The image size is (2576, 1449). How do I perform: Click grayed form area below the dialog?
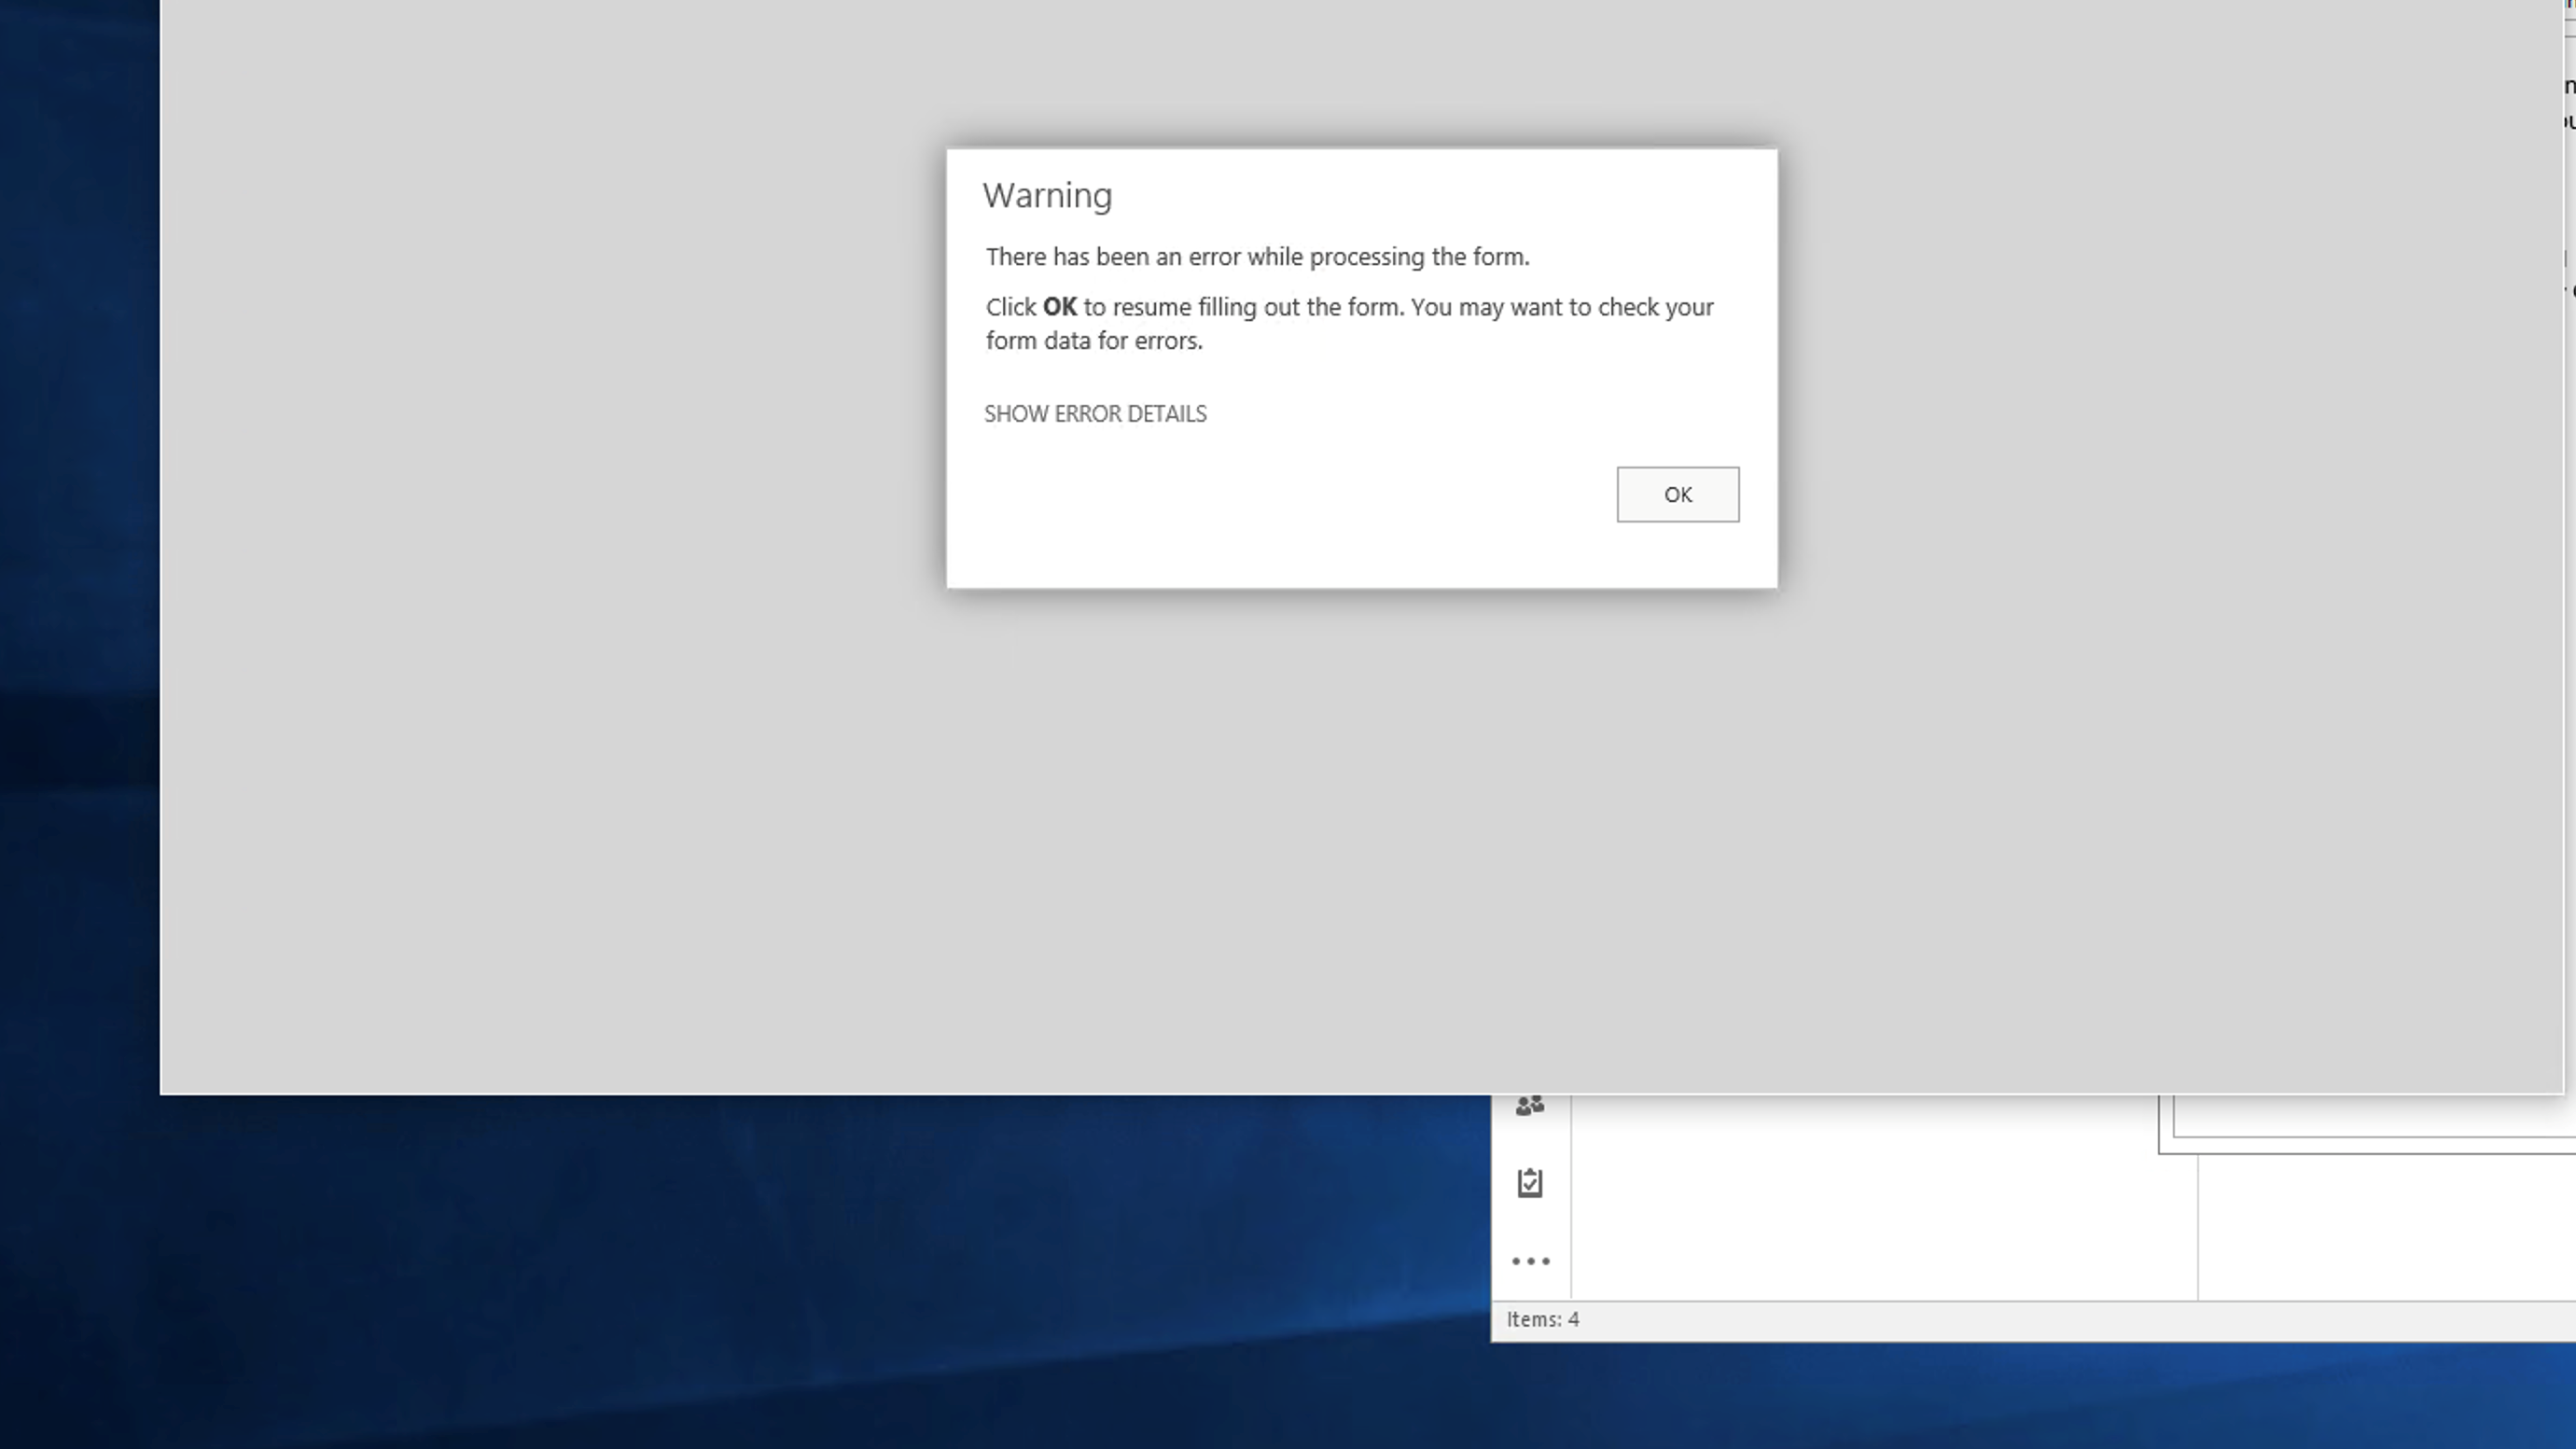1360,850
